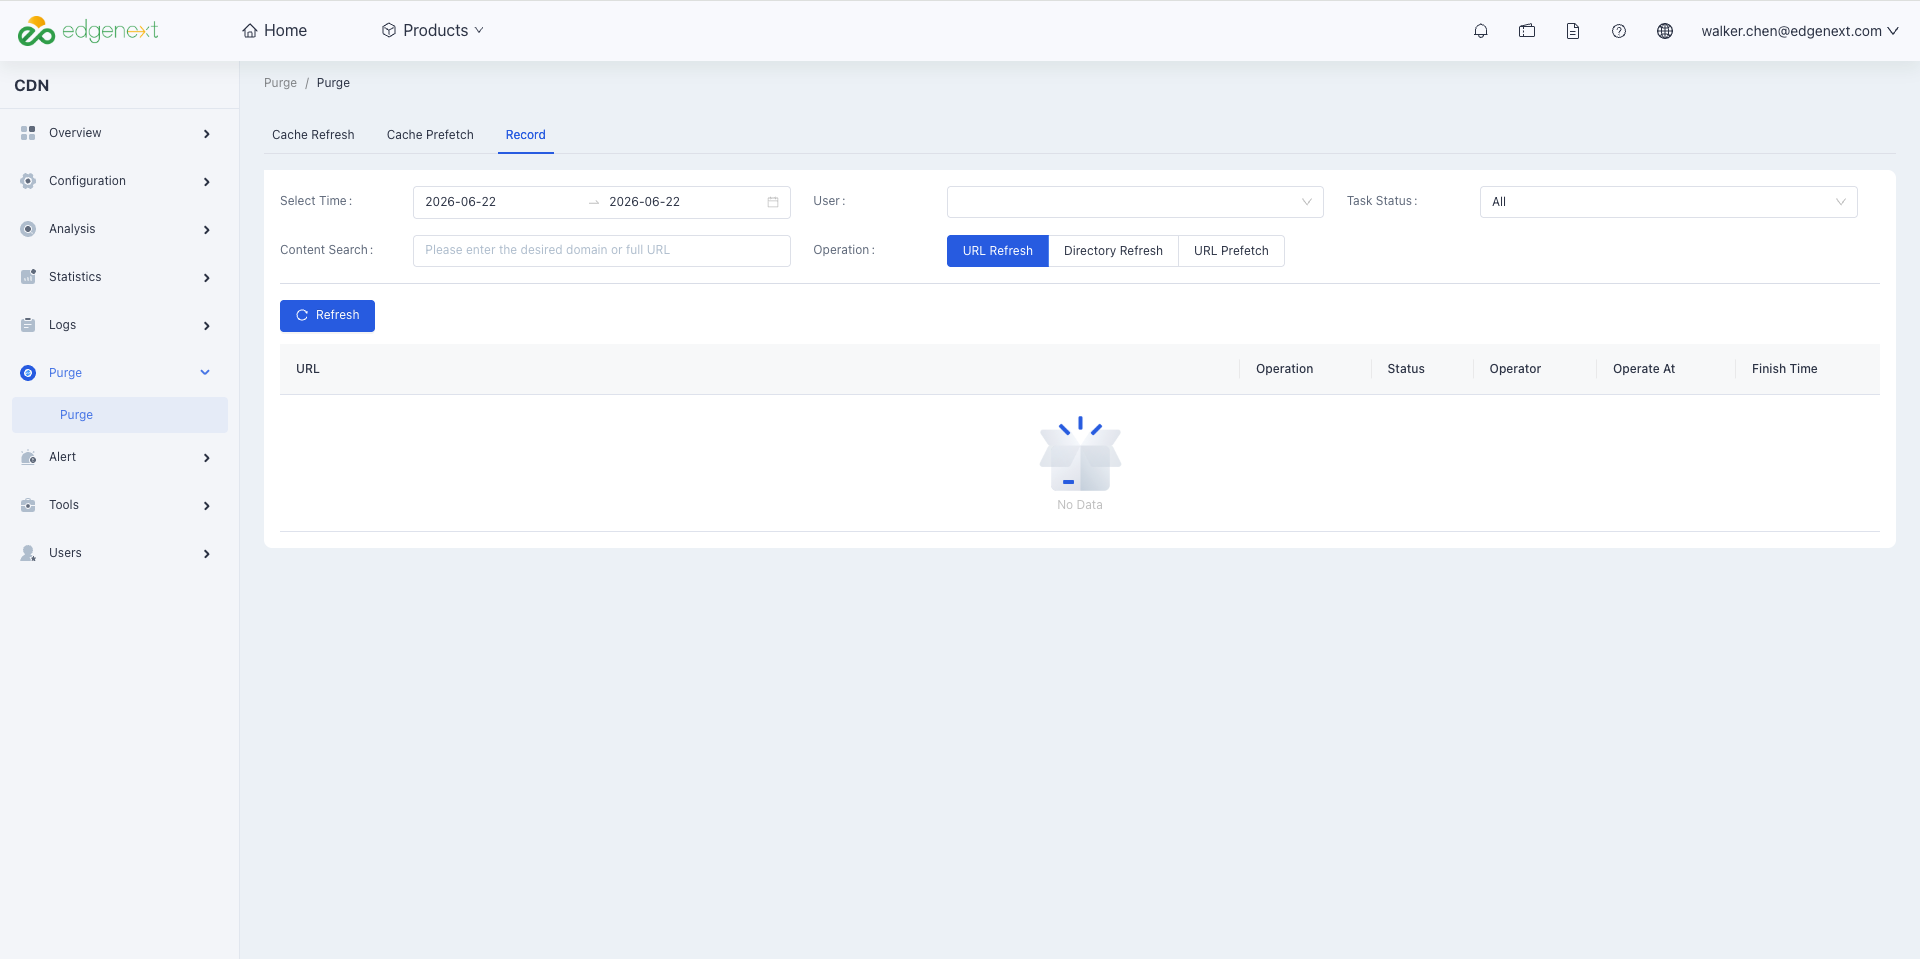Click the billing wallet icon in header
The height and width of the screenshot is (959, 1920).
[1527, 31]
